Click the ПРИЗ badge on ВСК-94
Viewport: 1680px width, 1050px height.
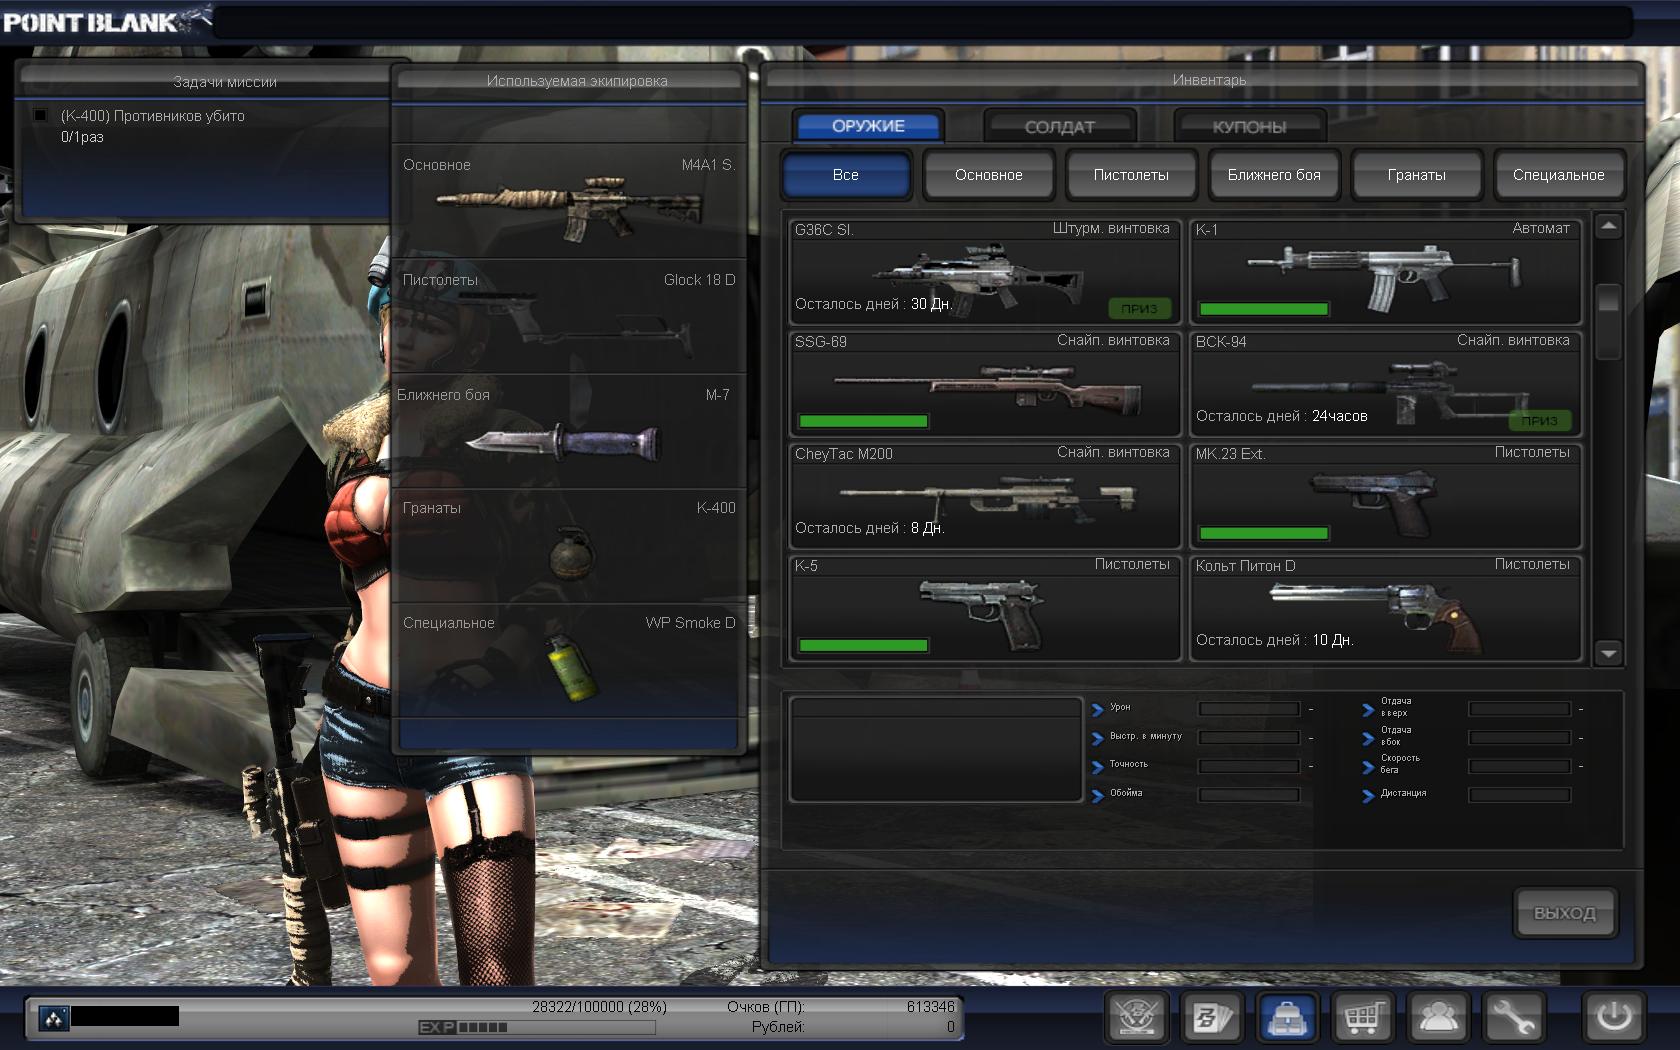point(1540,420)
